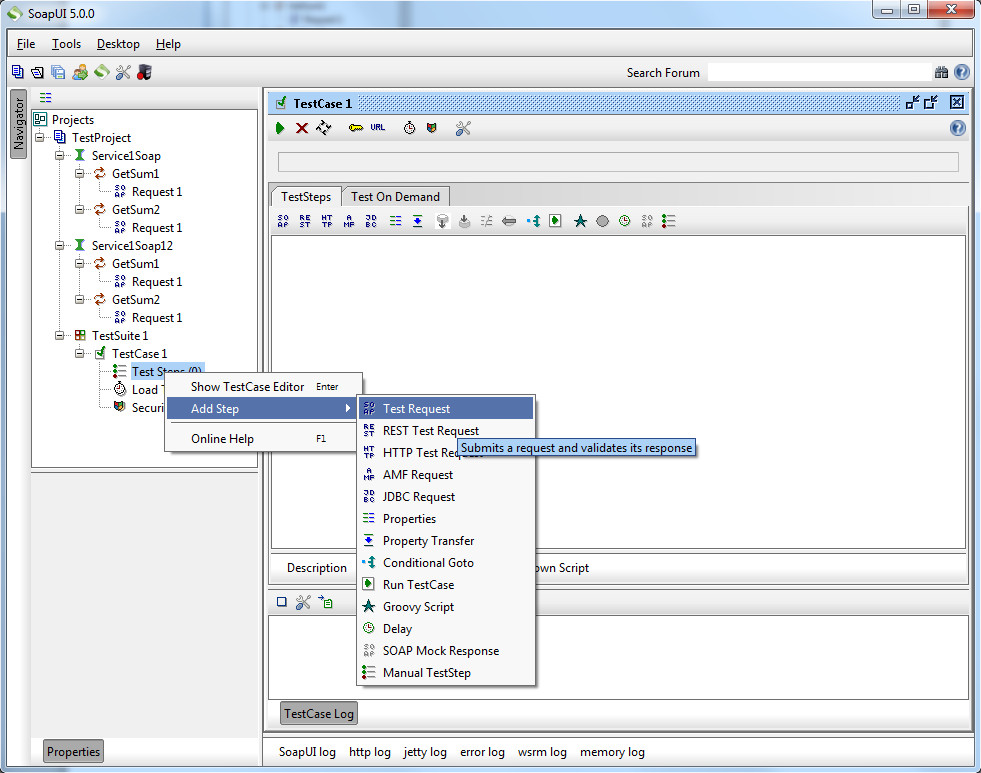The image size is (981, 773).
Task: Click the clear log square icon
Action: 282,602
